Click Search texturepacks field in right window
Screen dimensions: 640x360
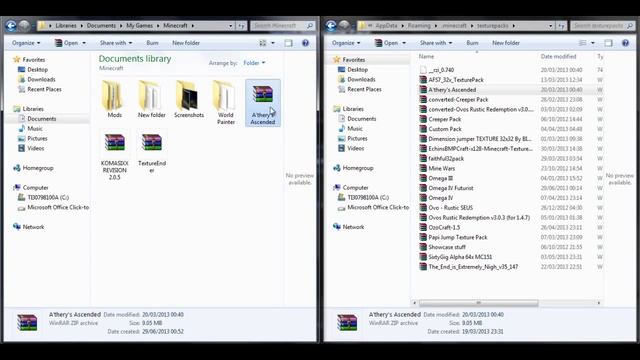602,26
